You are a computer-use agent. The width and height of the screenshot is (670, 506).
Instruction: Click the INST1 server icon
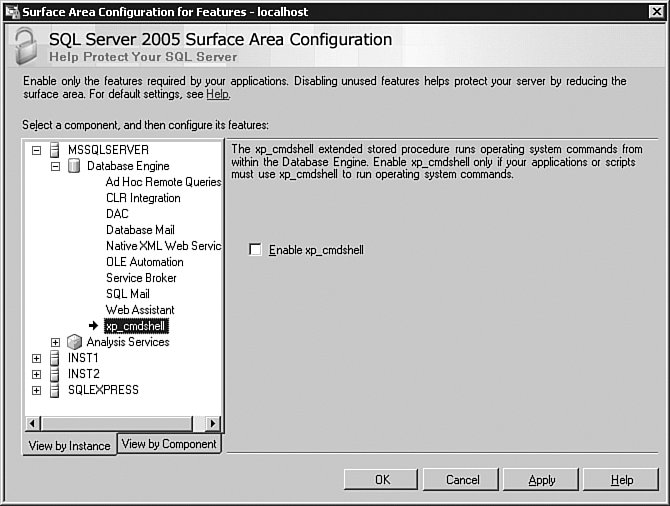54,358
